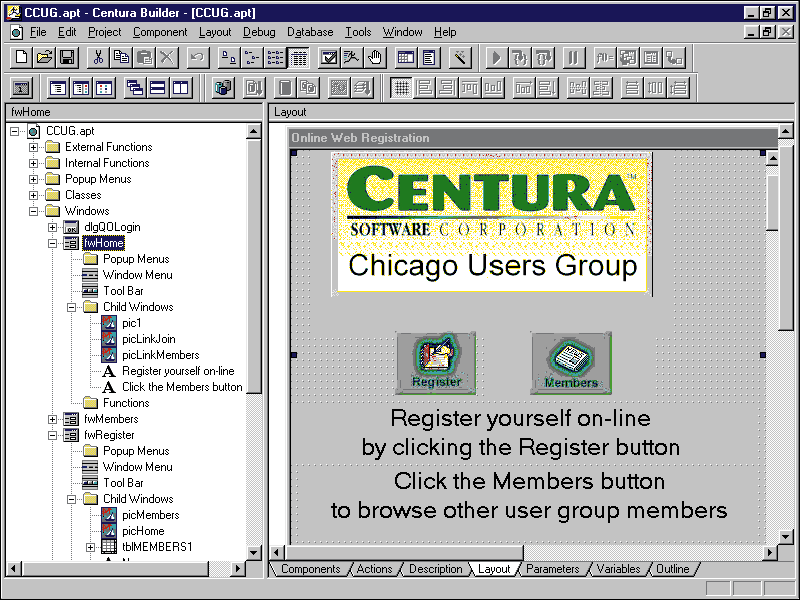Click the hand breakpoint icon
This screenshot has height=600, width=800.
pyautogui.click(x=375, y=57)
